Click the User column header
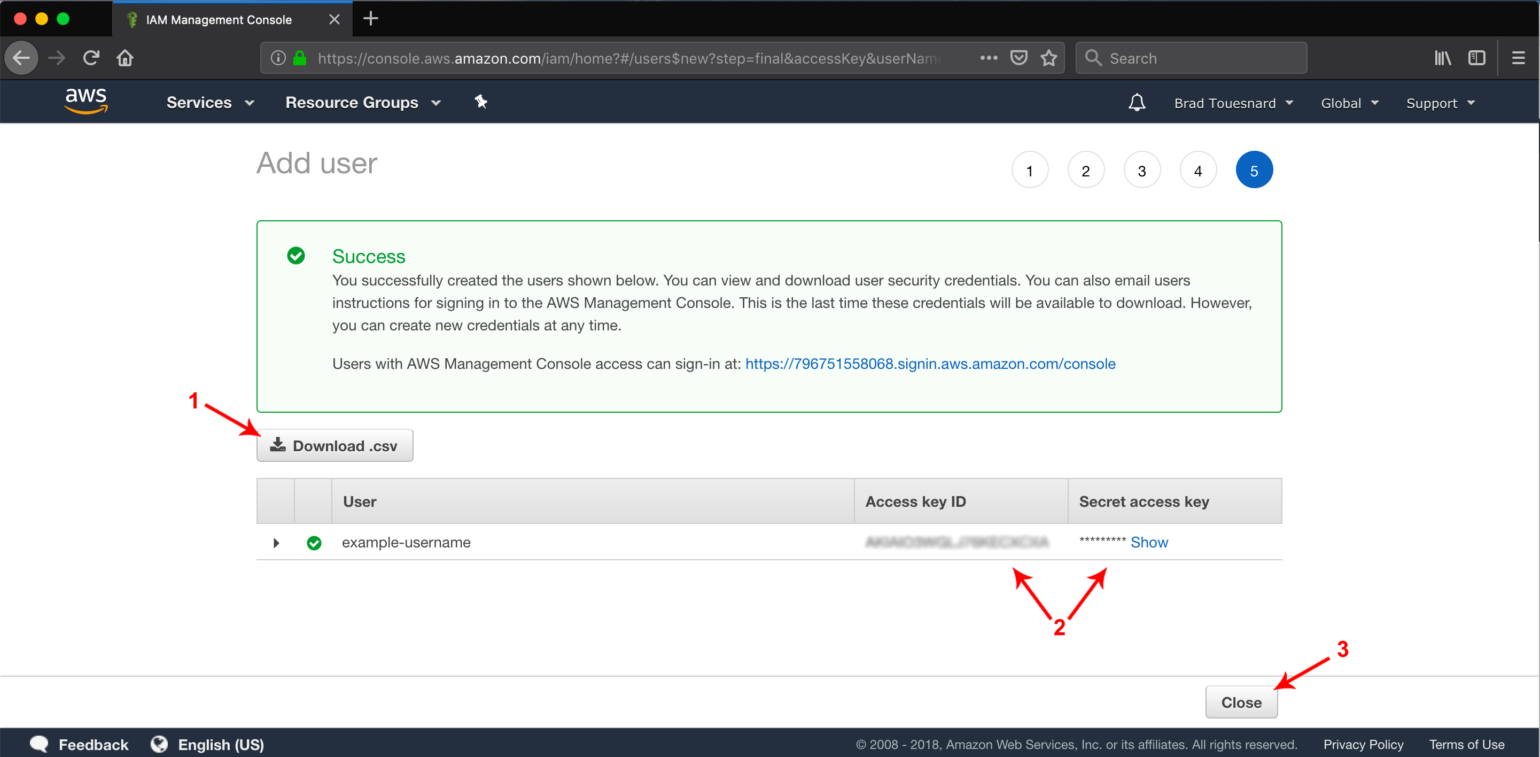This screenshot has width=1540, height=757. coord(592,501)
